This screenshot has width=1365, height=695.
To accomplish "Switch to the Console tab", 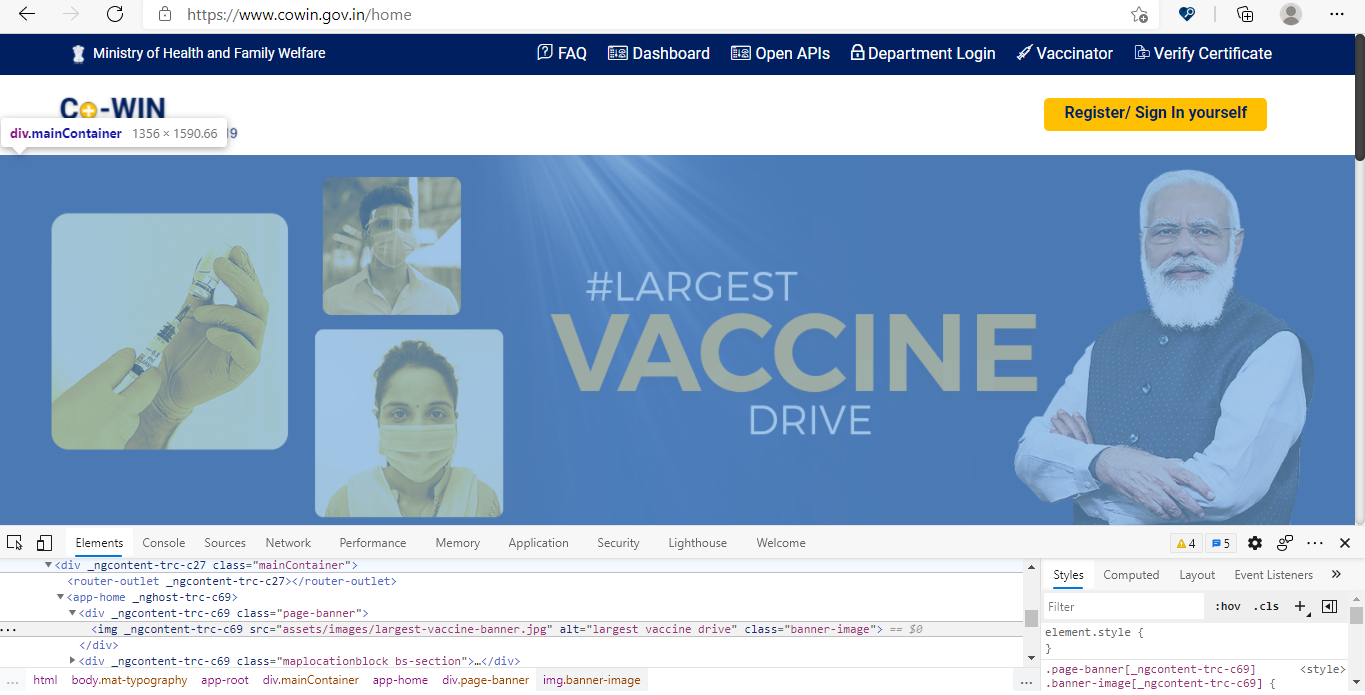I will click(x=164, y=543).
